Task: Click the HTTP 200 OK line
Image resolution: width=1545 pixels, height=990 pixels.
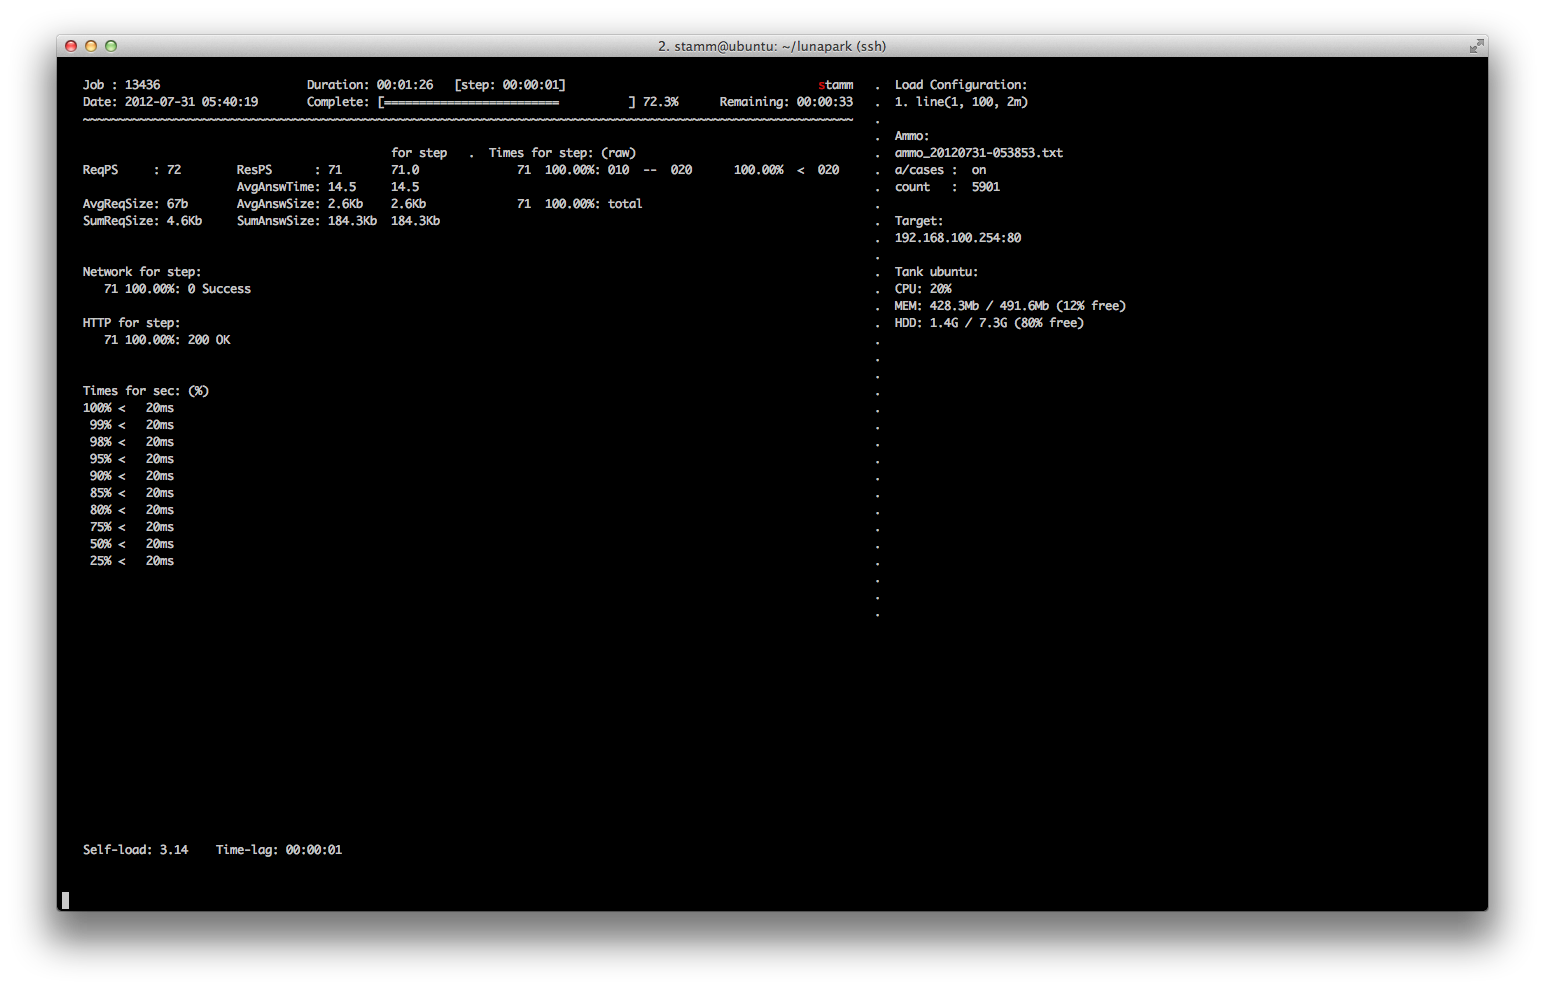Action: 167,340
